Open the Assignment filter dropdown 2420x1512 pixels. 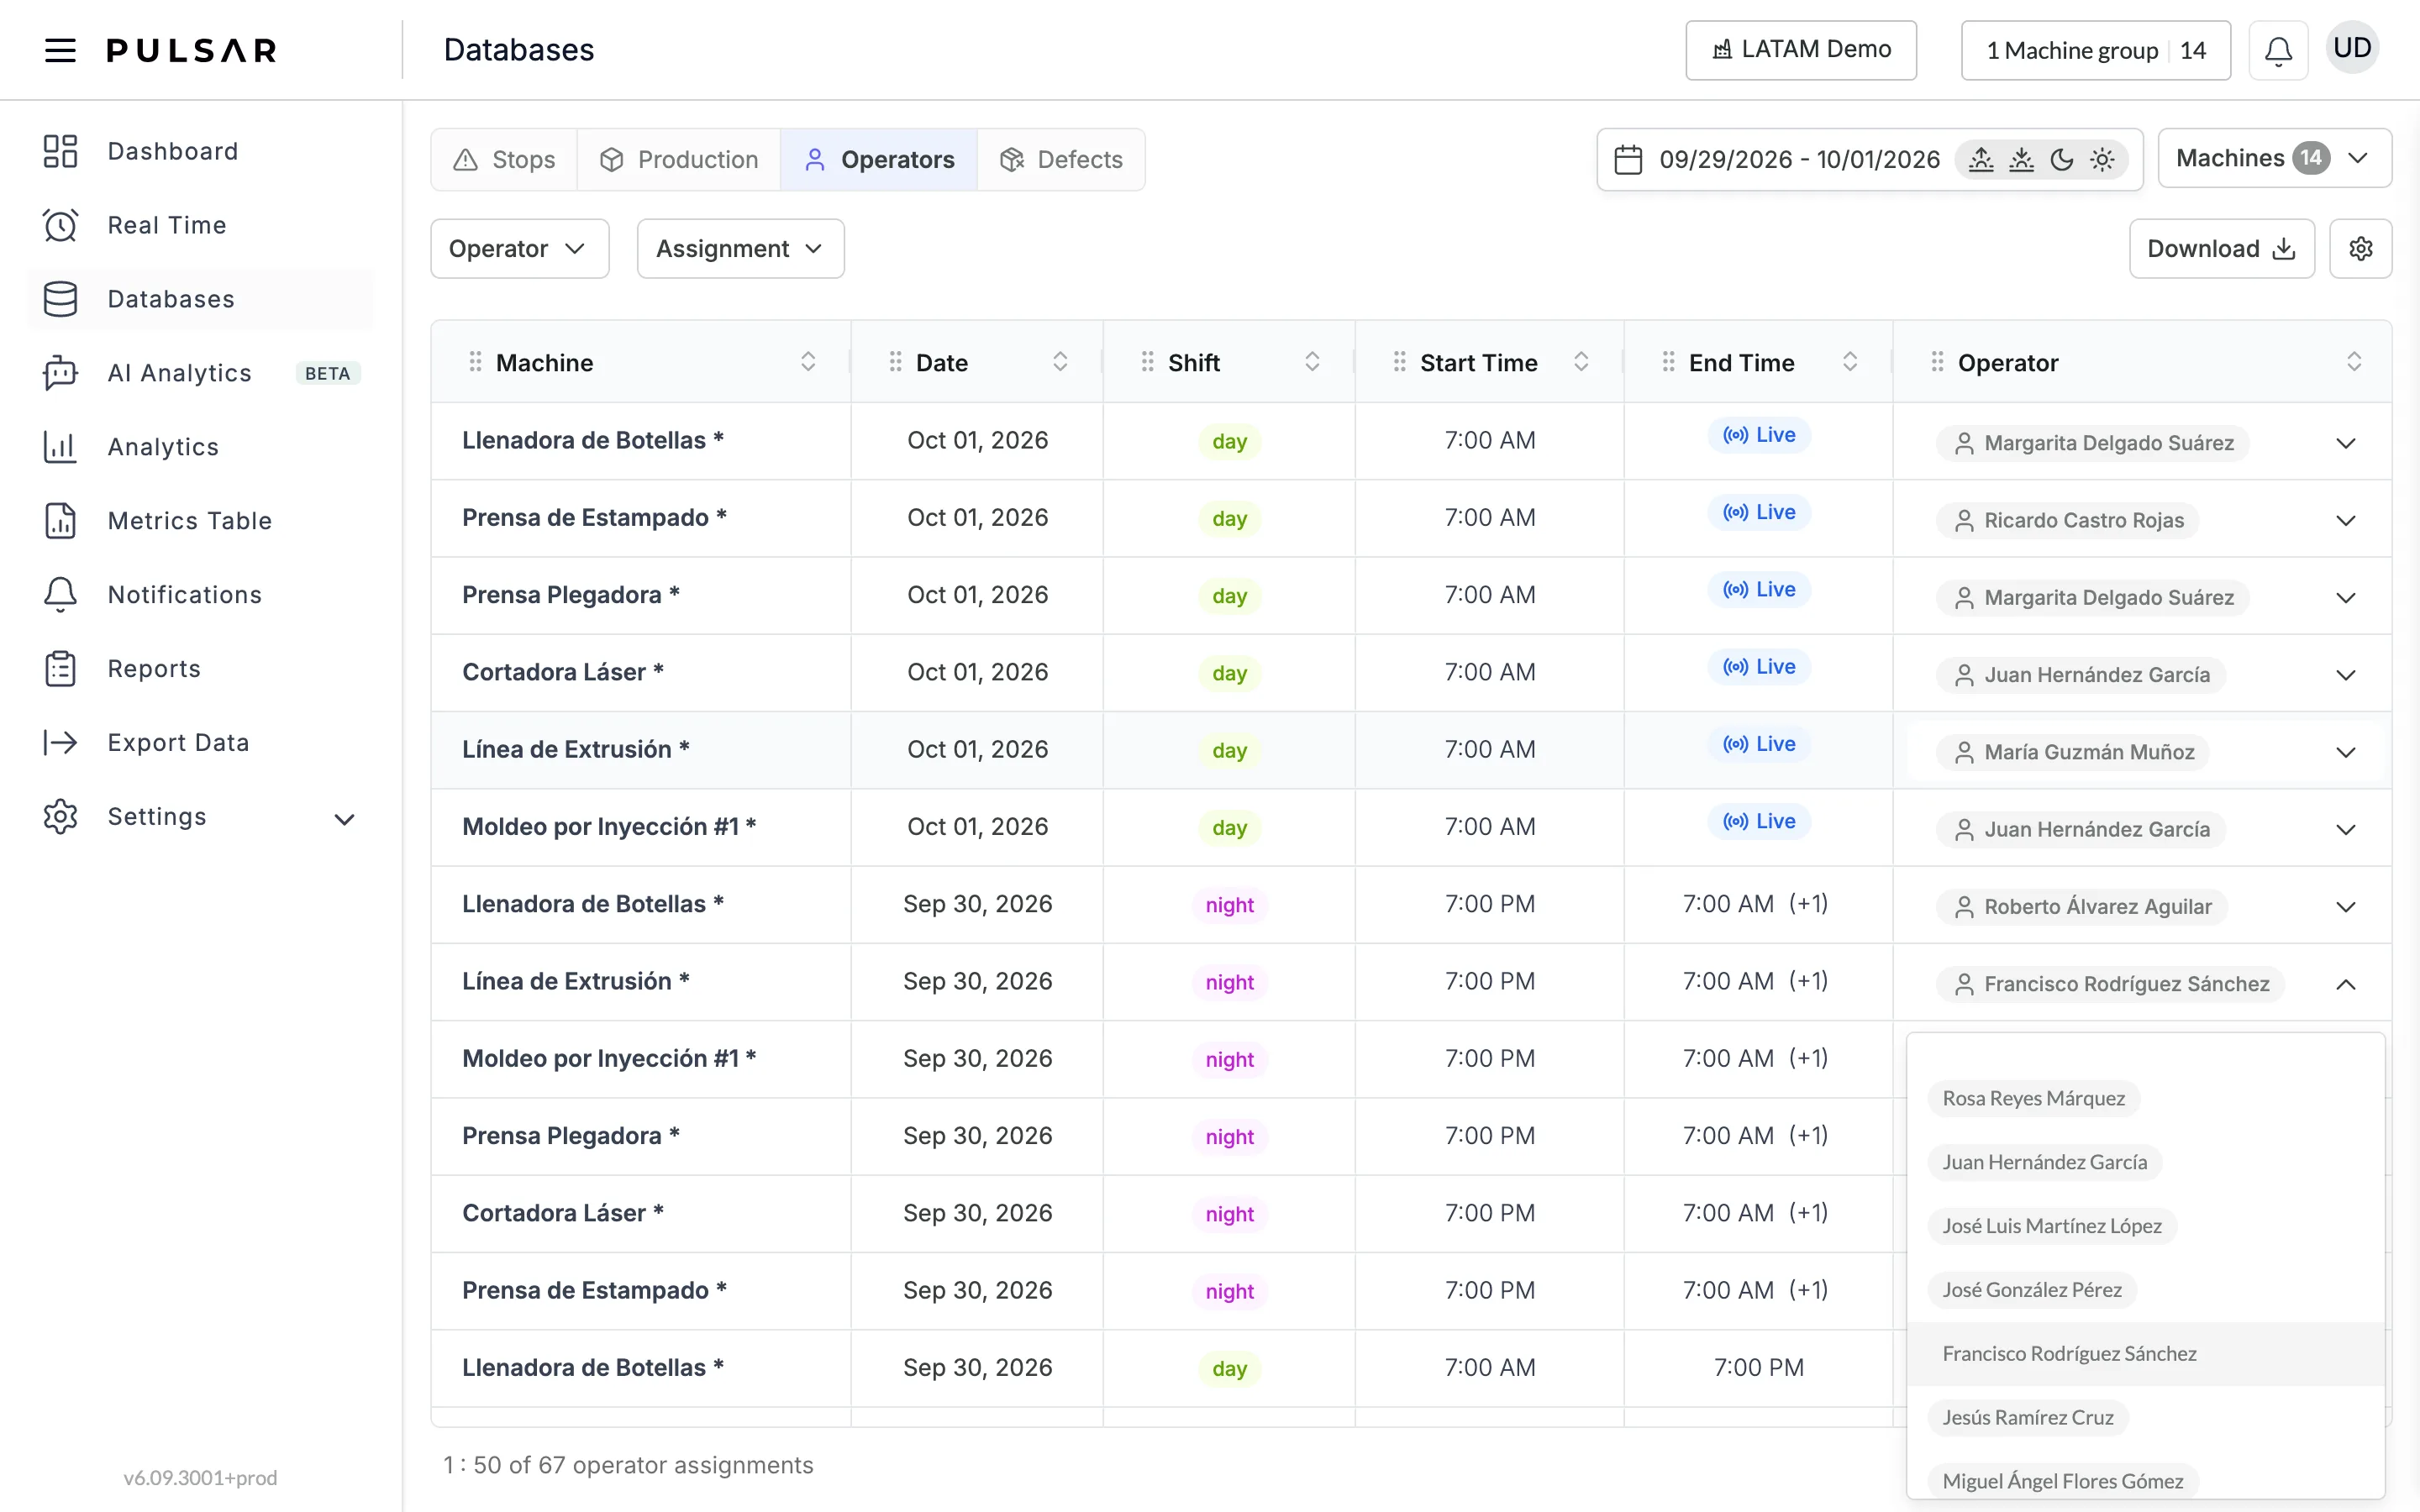click(740, 248)
